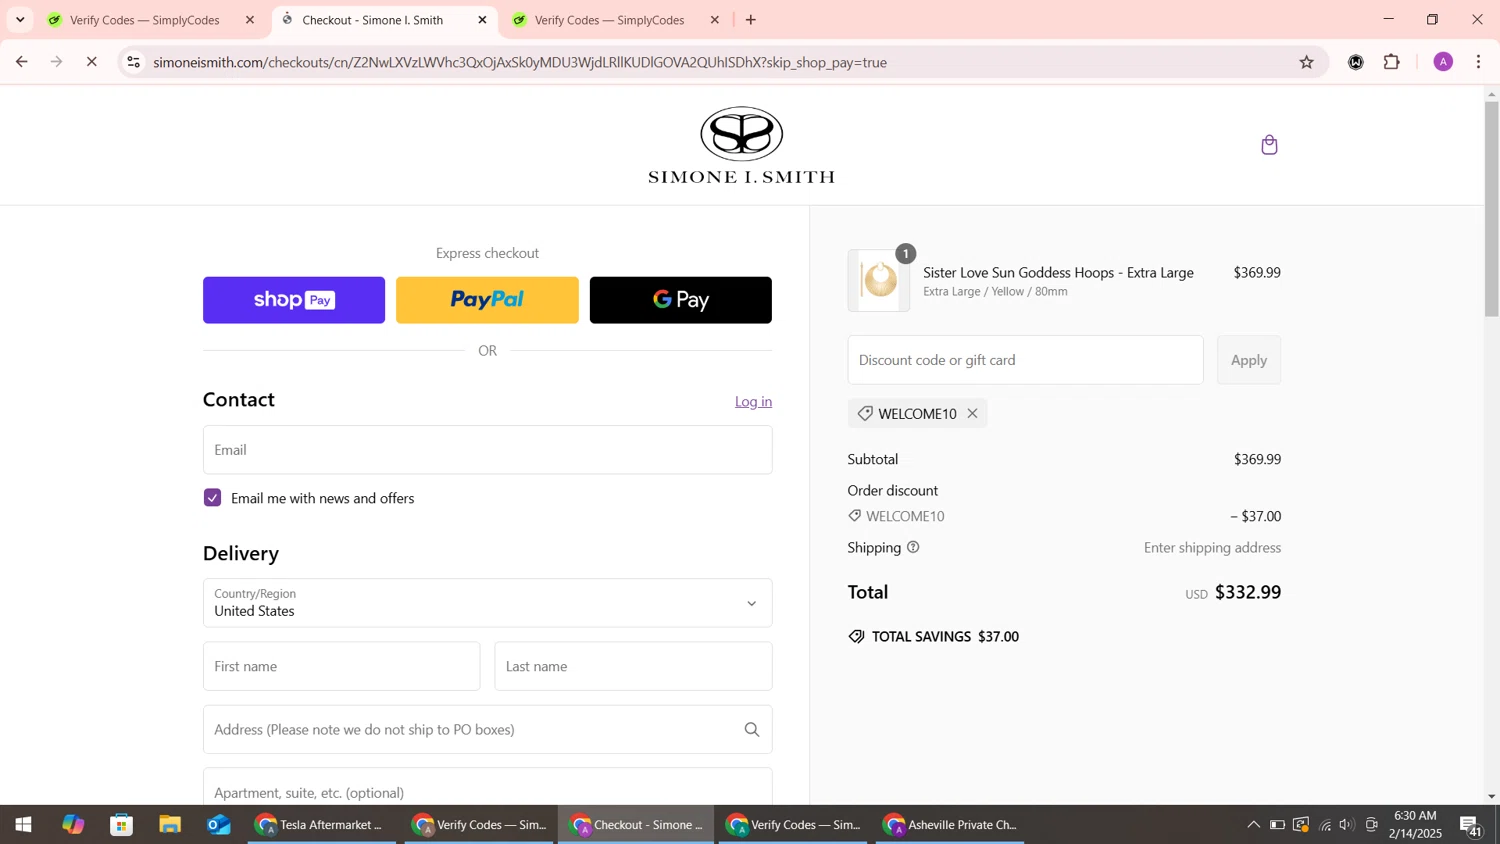Focus the Email input field
The image size is (1500, 844).
coord(487,450)
